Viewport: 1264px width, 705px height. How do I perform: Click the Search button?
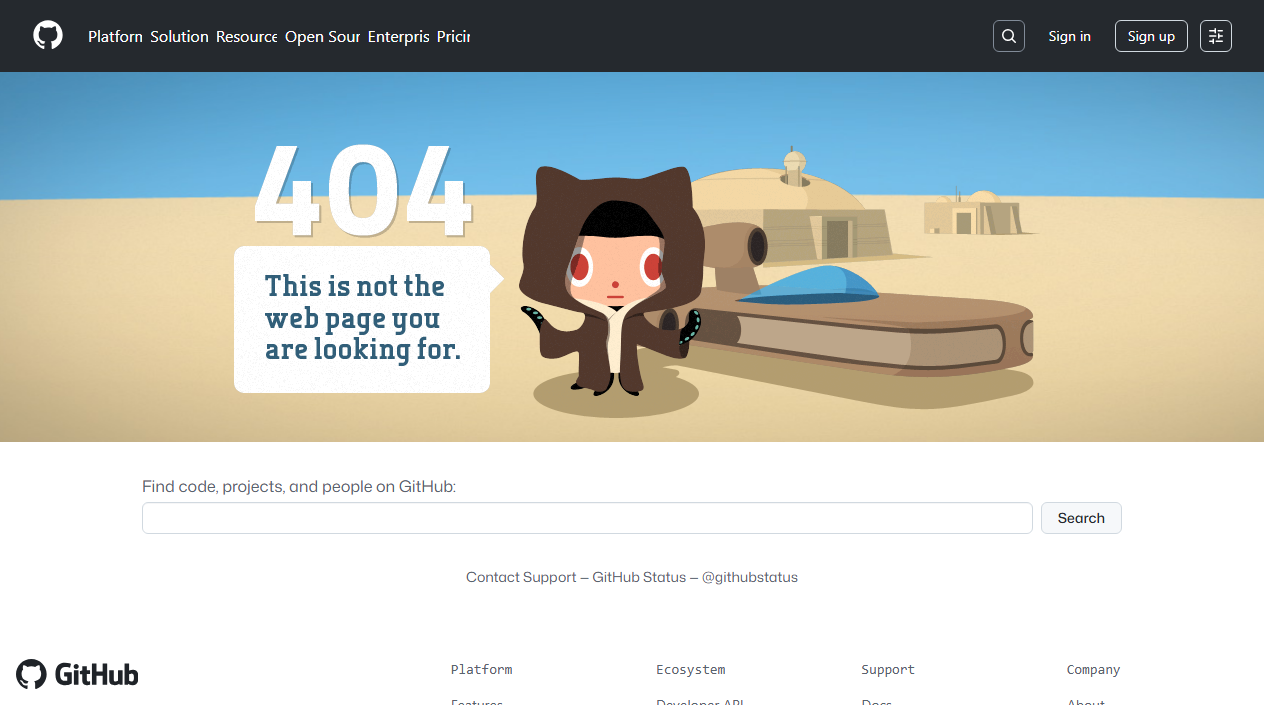pyautogui.click(x=1081, y=518)
